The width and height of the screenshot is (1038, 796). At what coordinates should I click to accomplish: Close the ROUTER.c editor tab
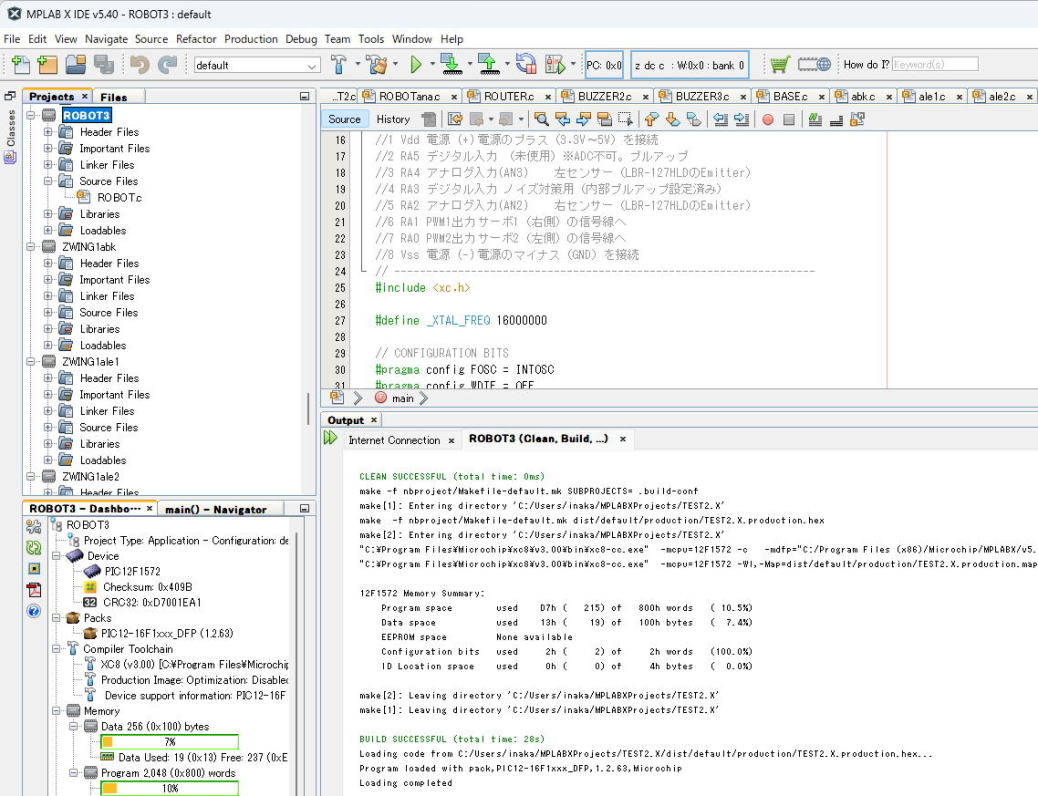pyautogui.click(x=549, y=97)
